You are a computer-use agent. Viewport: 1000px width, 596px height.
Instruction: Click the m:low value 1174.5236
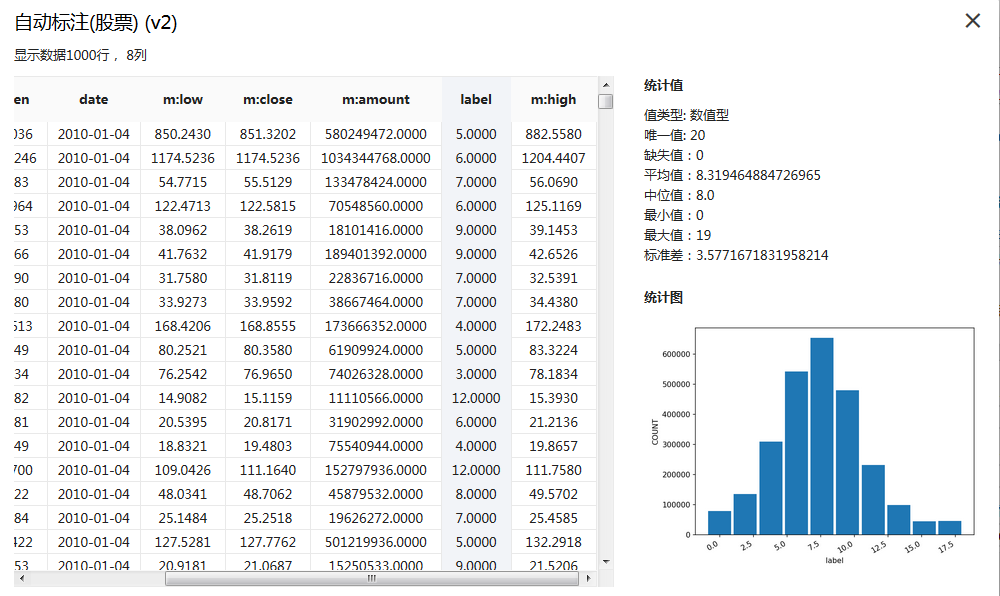(x=182, y=158)
